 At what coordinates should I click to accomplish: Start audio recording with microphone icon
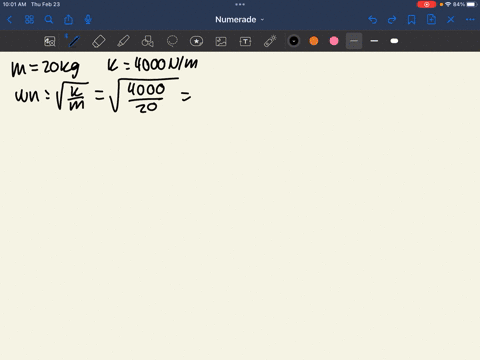pos(88,20)
